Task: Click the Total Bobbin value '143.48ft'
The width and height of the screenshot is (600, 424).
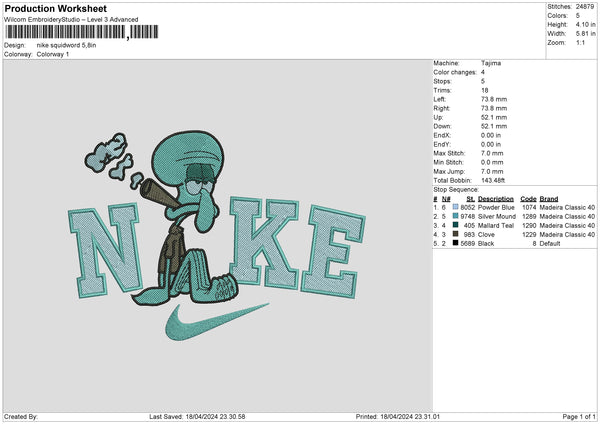Action: [x=493, y=180]
